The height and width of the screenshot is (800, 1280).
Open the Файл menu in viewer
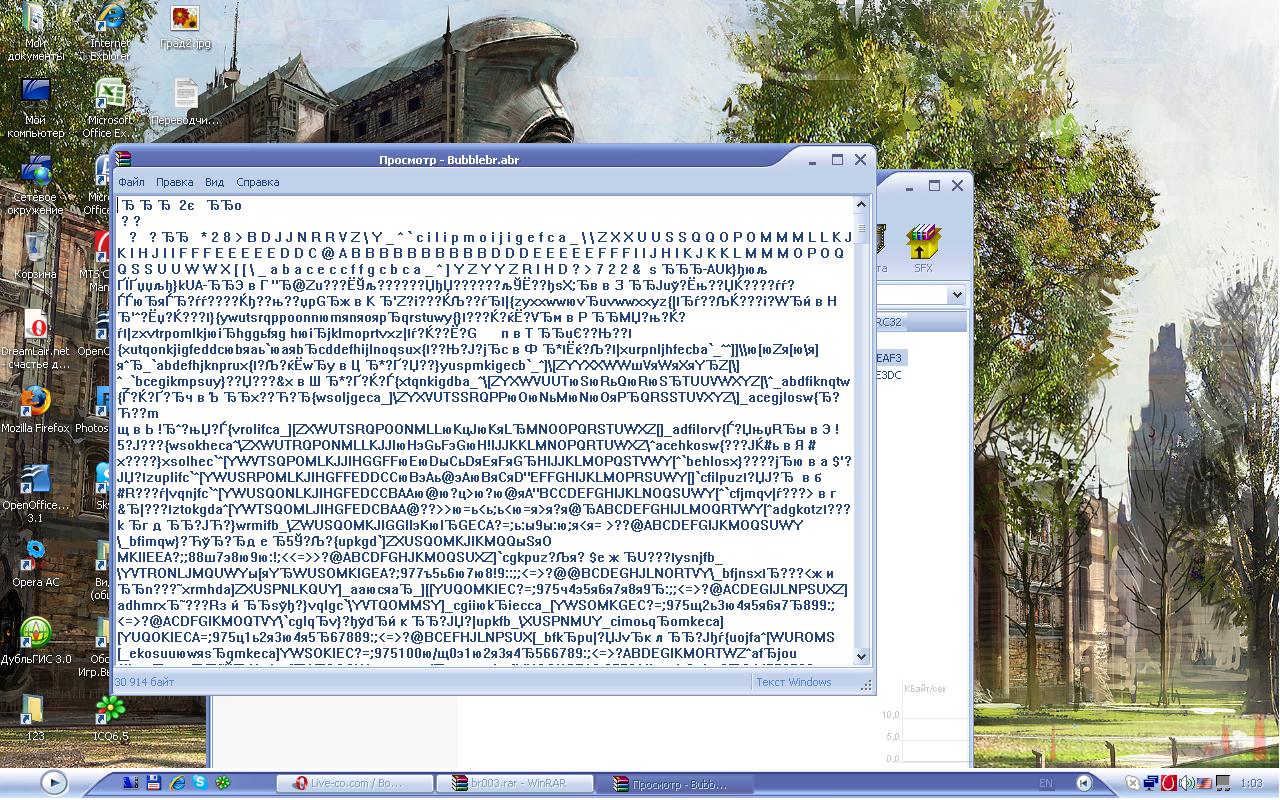point(131,182)
